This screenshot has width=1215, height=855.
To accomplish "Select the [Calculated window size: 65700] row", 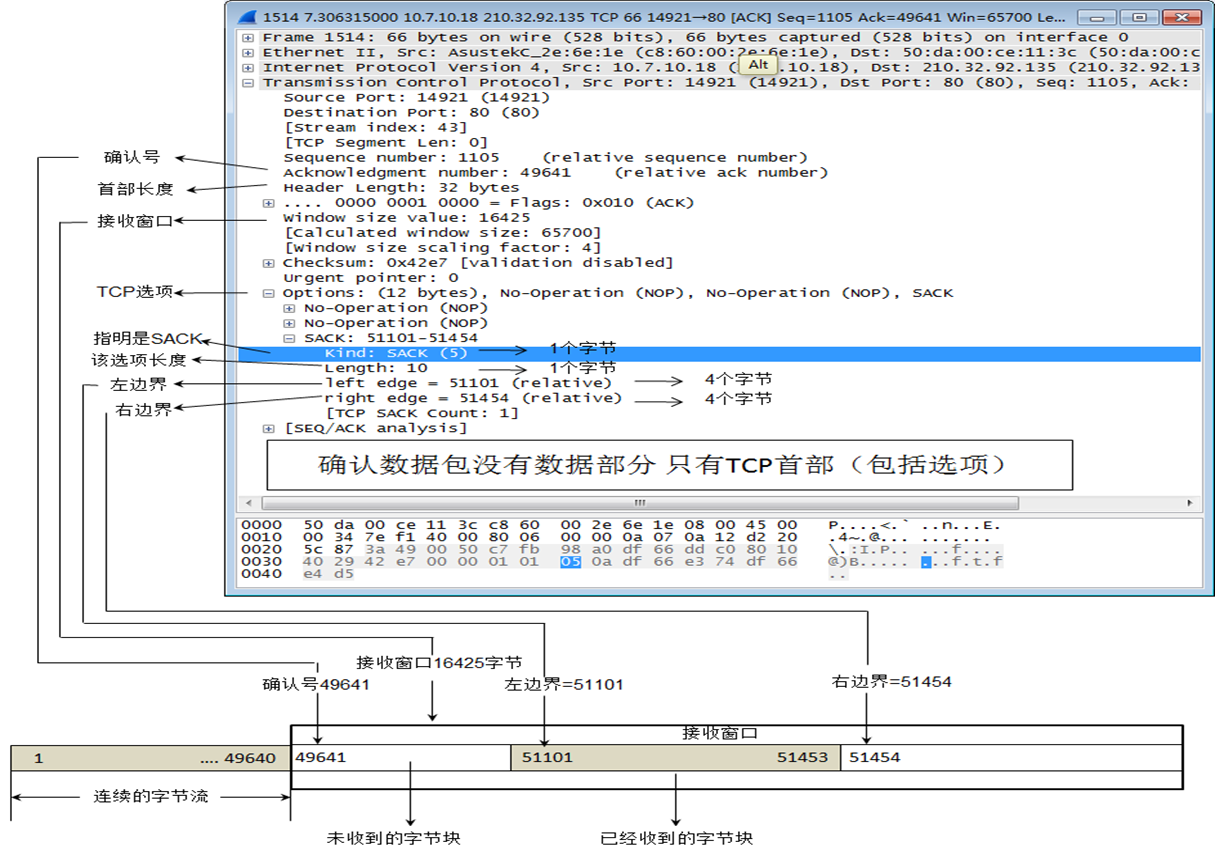I will pos(443,232).
